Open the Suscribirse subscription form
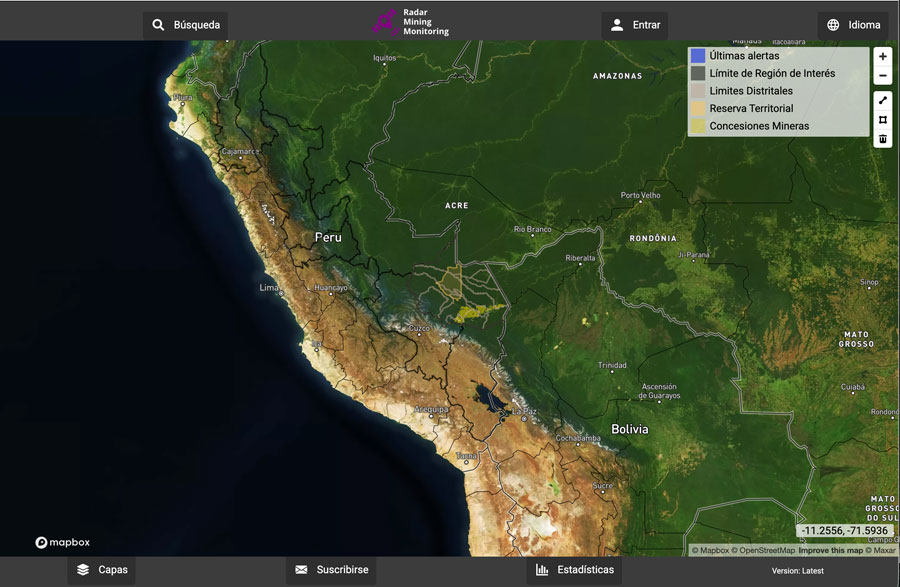The image size is (900, 587). [x=331, y=570]
